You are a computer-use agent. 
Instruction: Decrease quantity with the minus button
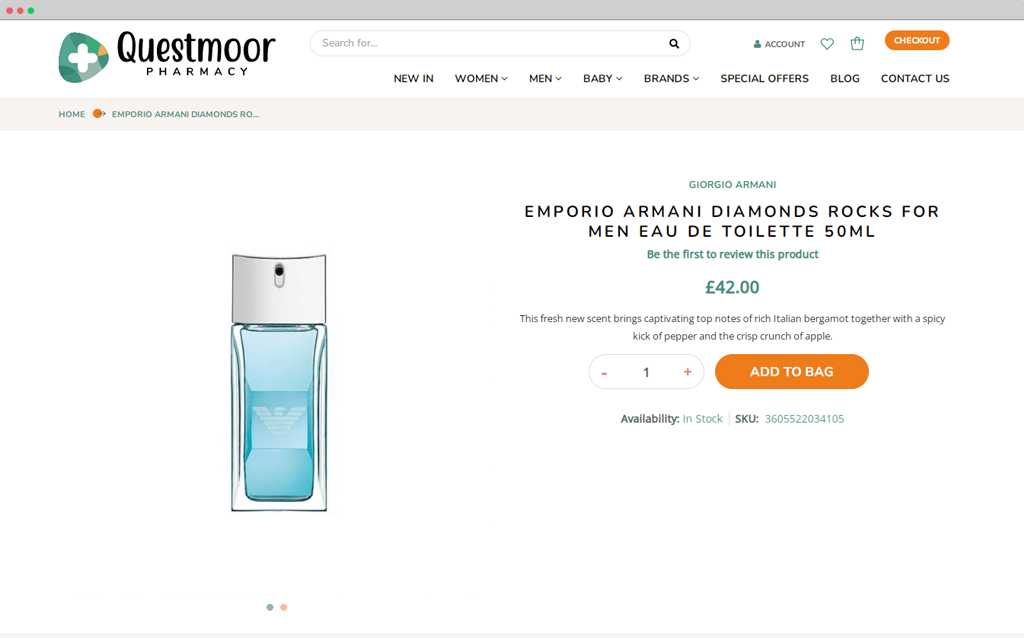pos(604,372)
